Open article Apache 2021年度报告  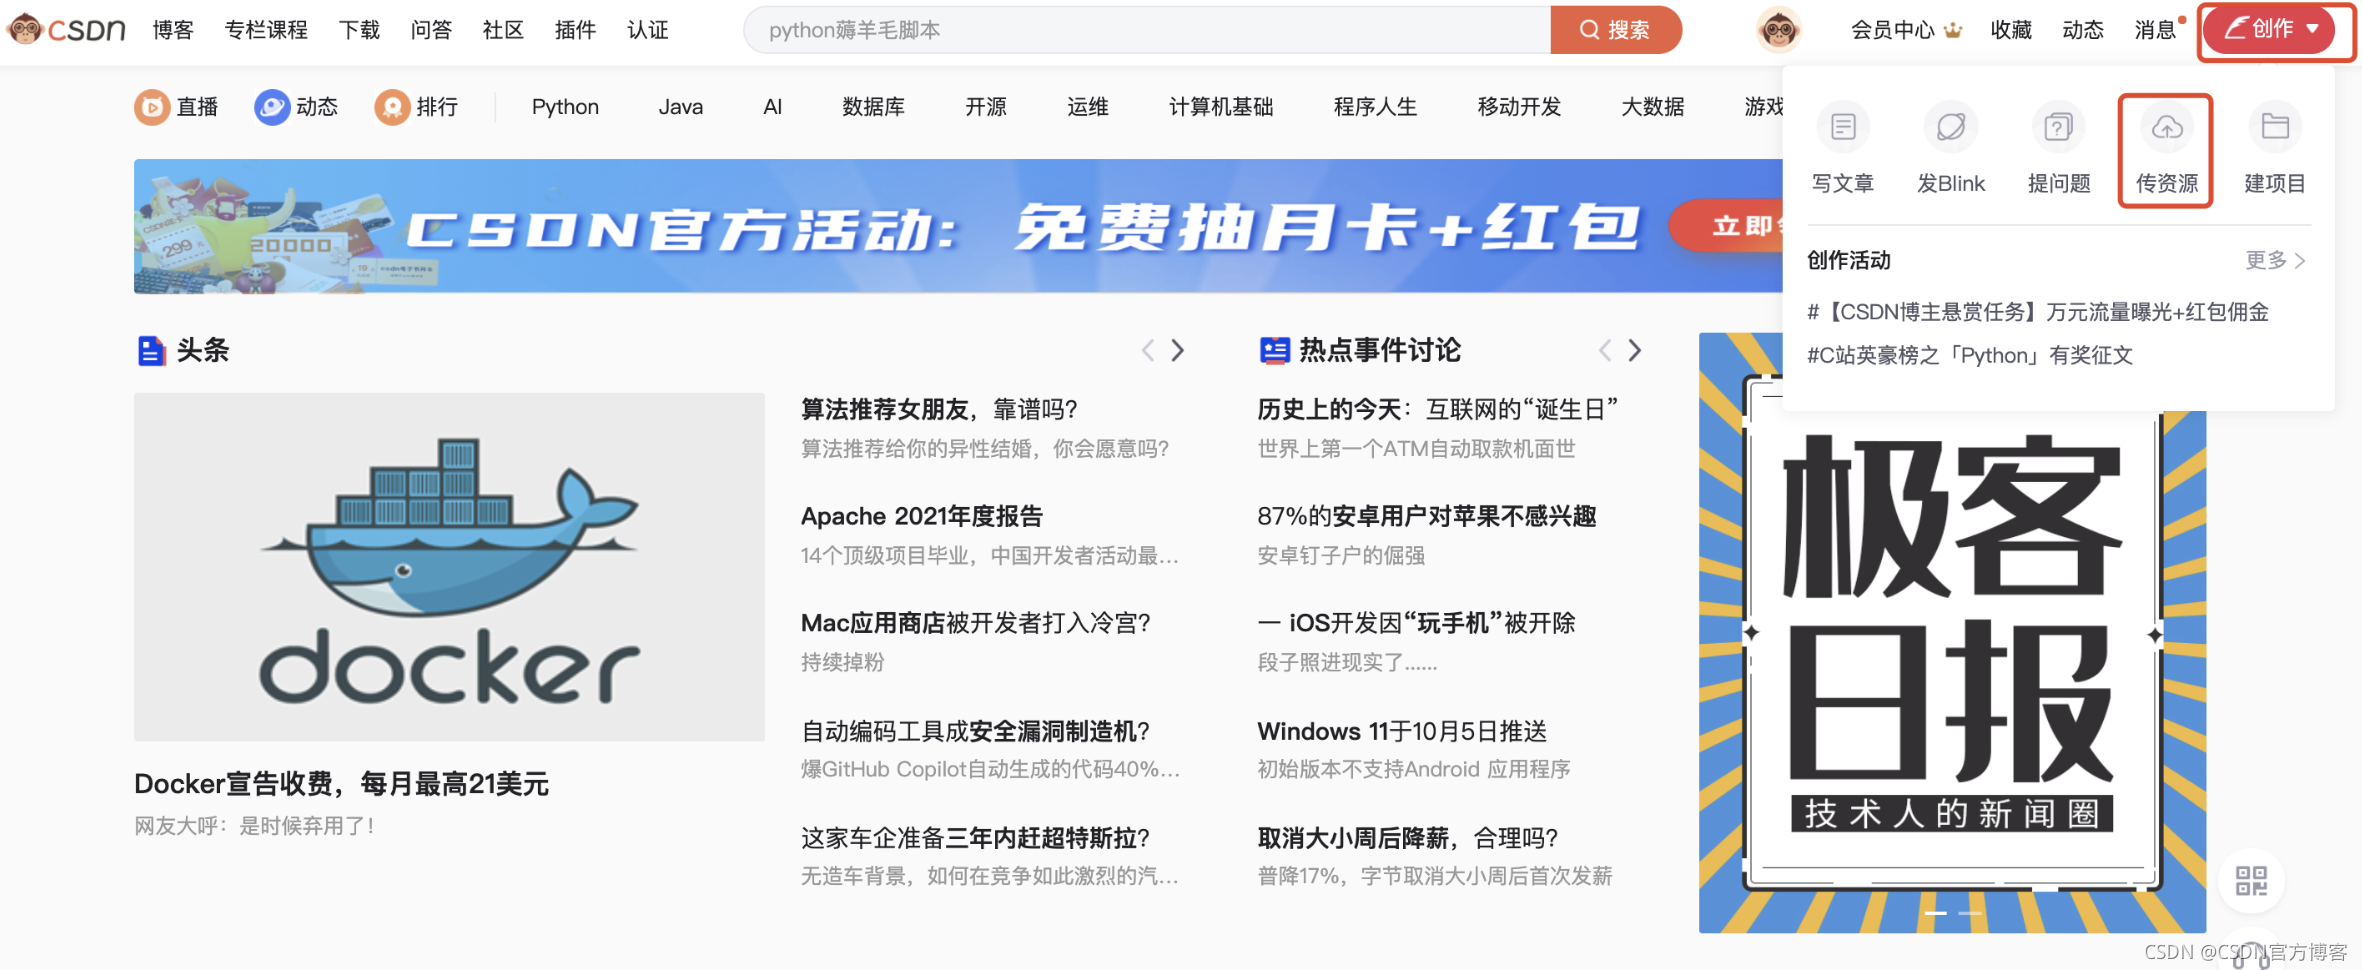click(921, 516)
